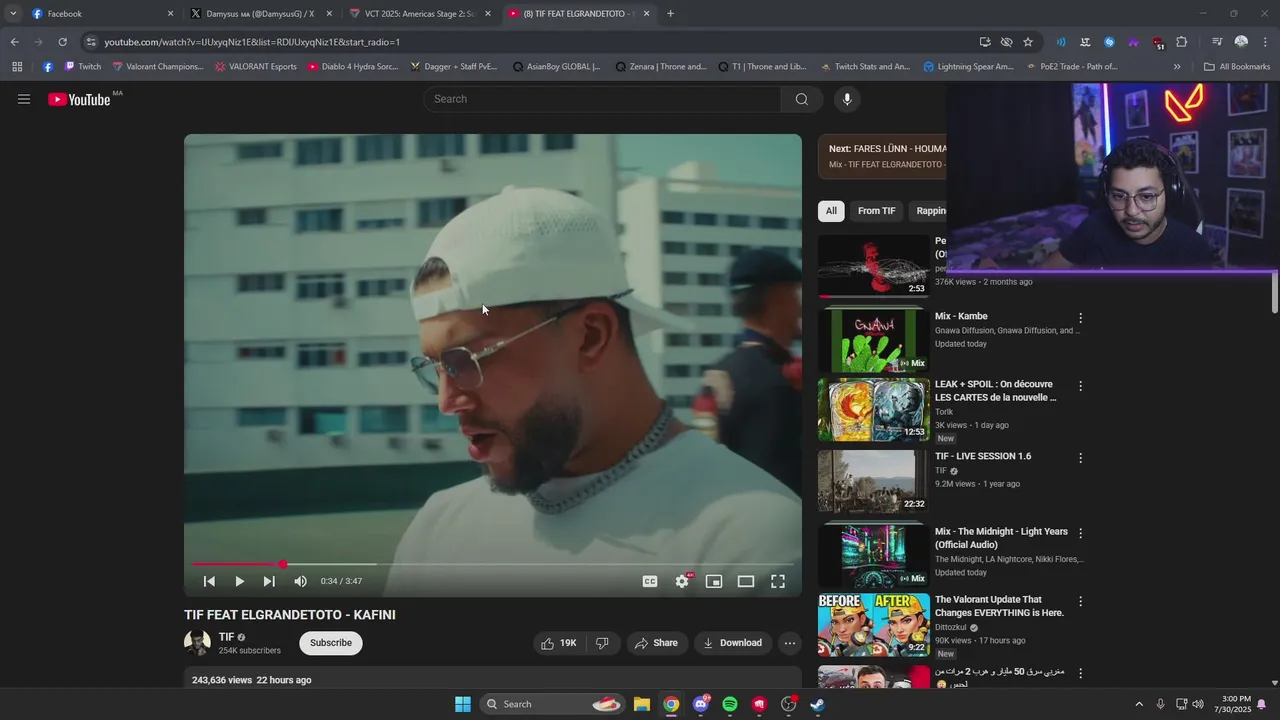The width and height of the screenshot is (1280, 720).
Task: Go to the YouTube home logo
Action: [x=79, y=99]
